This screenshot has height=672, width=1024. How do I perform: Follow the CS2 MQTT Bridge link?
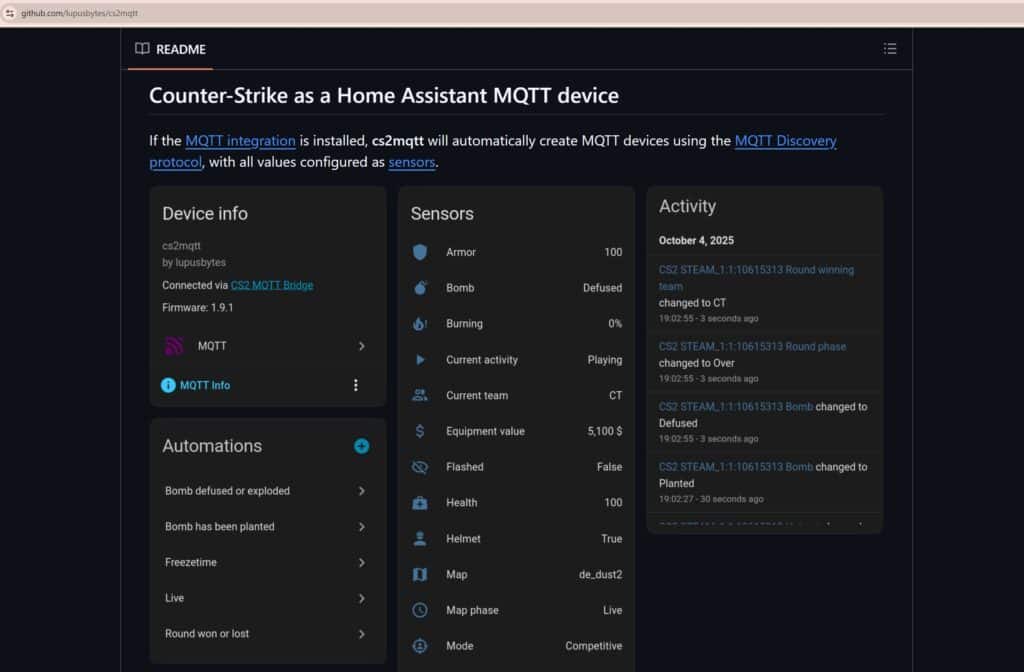(271, 285)
